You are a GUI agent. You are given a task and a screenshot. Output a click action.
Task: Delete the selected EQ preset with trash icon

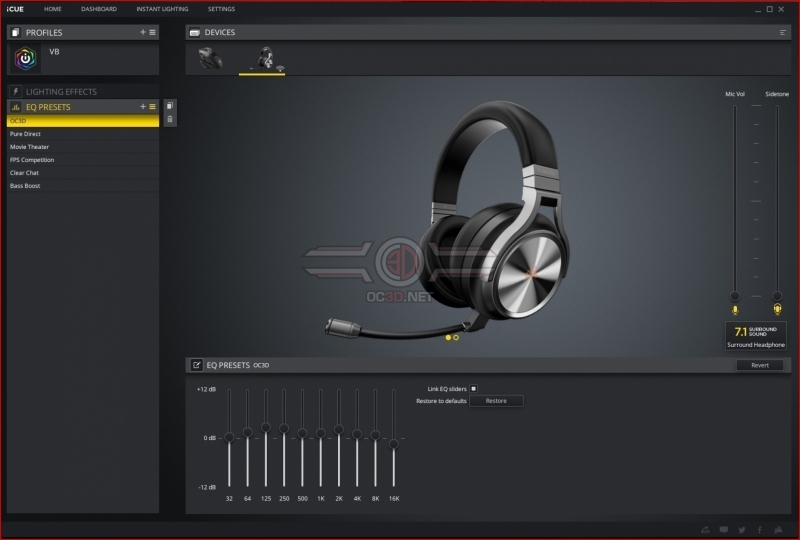pos(170,119)
